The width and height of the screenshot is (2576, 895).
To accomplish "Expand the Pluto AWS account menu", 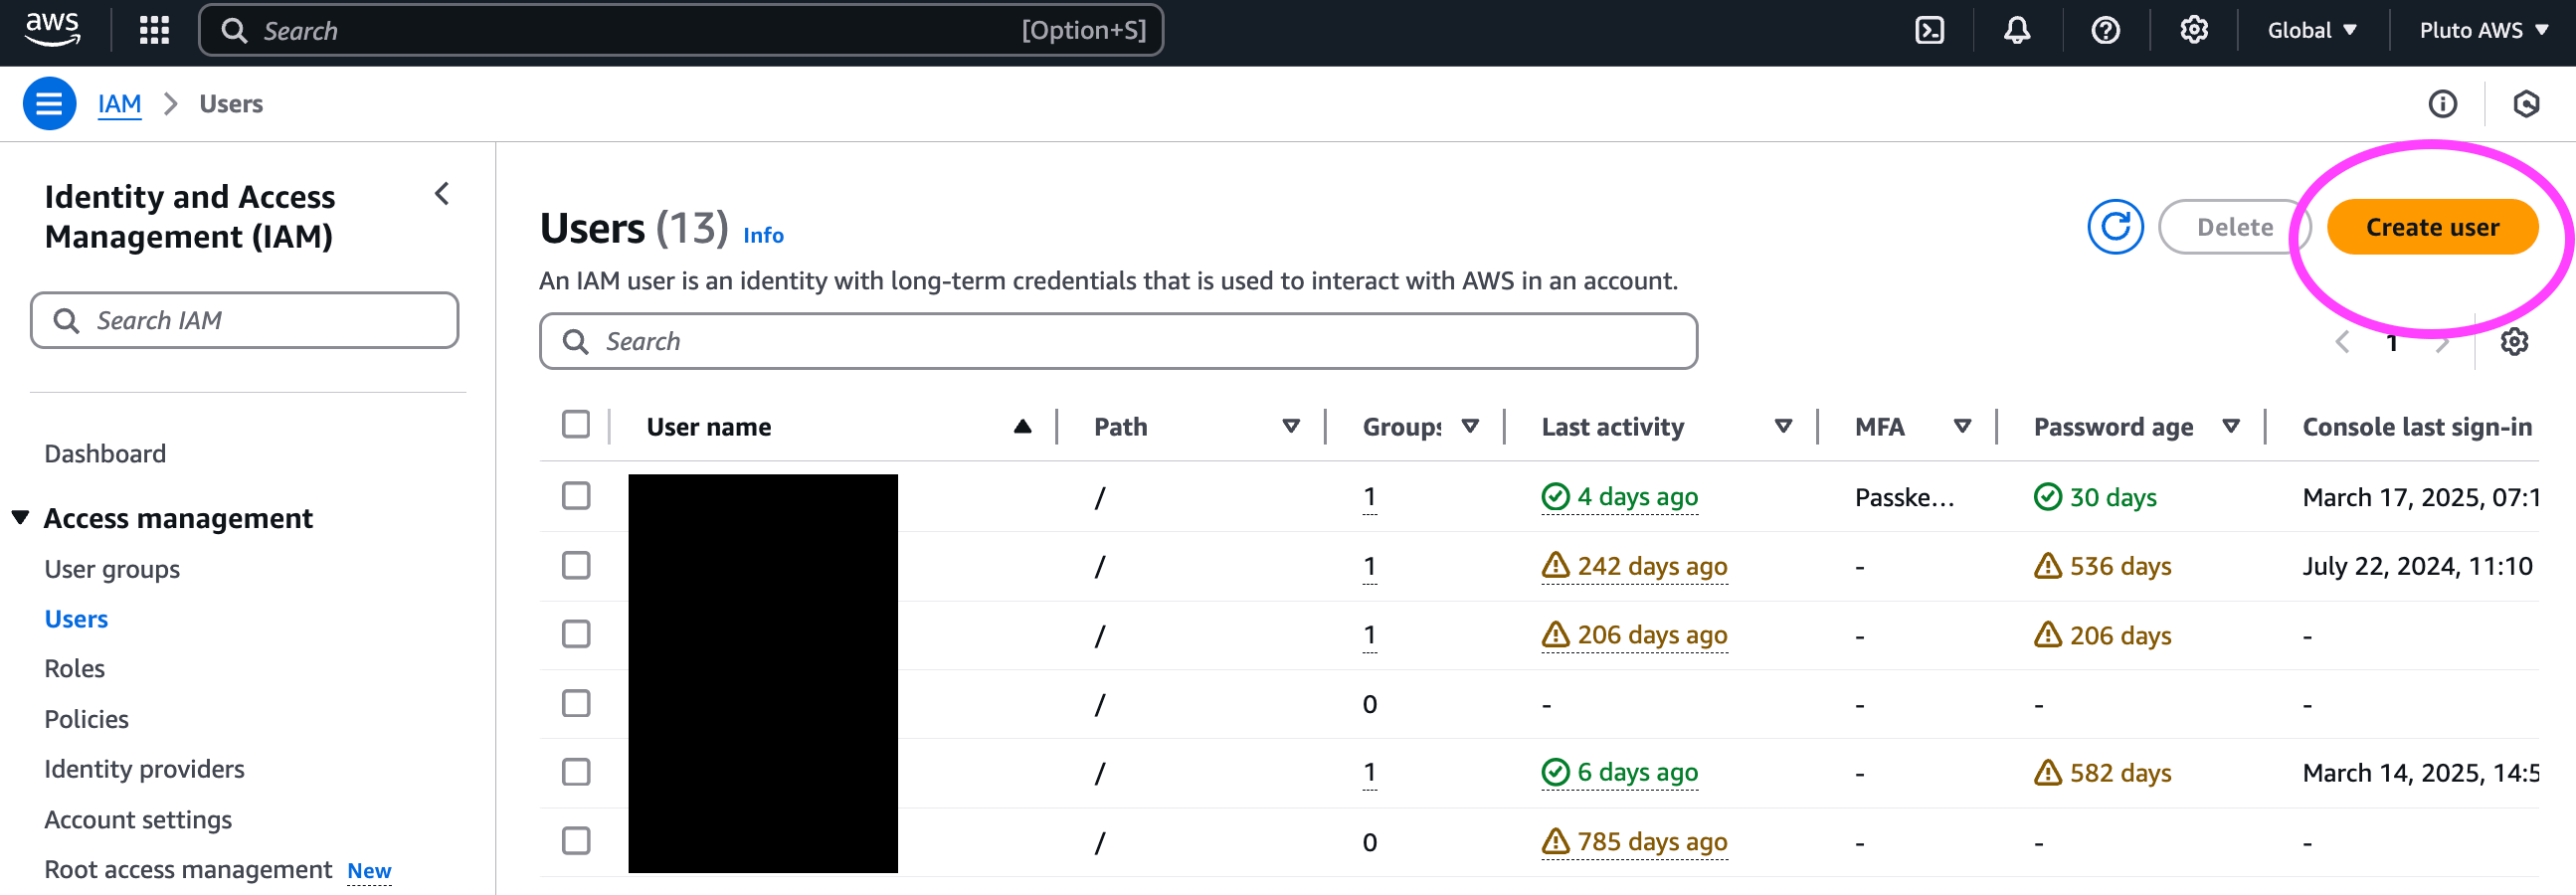I will [x=2482, y=31].
